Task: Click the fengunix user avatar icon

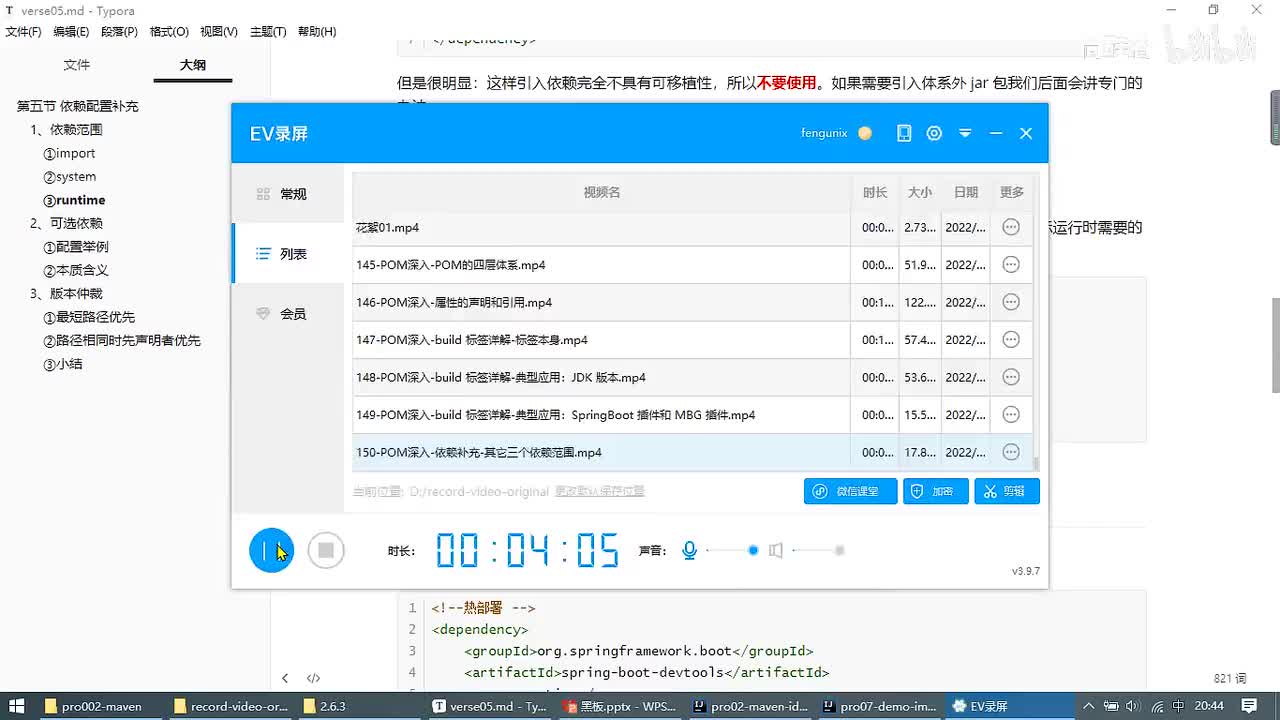Action: pos(865,133)
